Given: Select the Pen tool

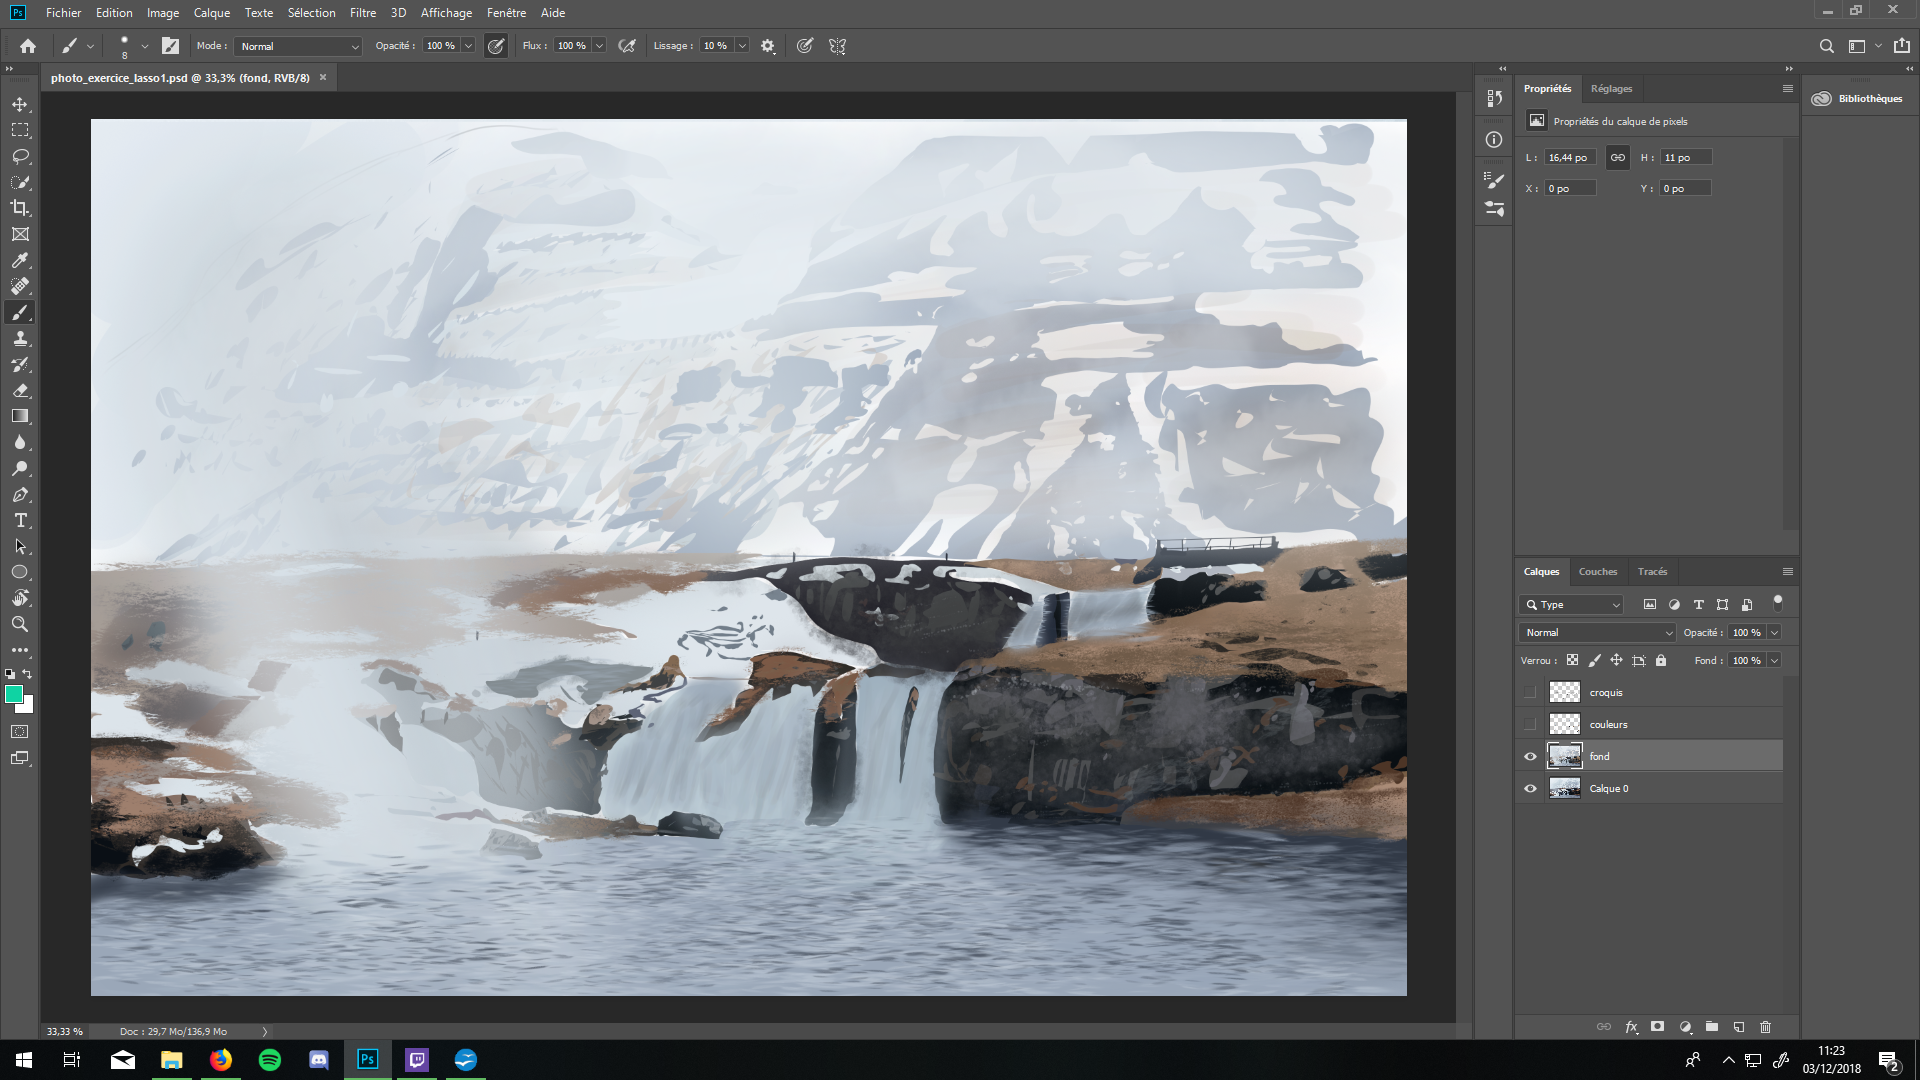Looking at the screenshot, I should [x=20, y=494].
